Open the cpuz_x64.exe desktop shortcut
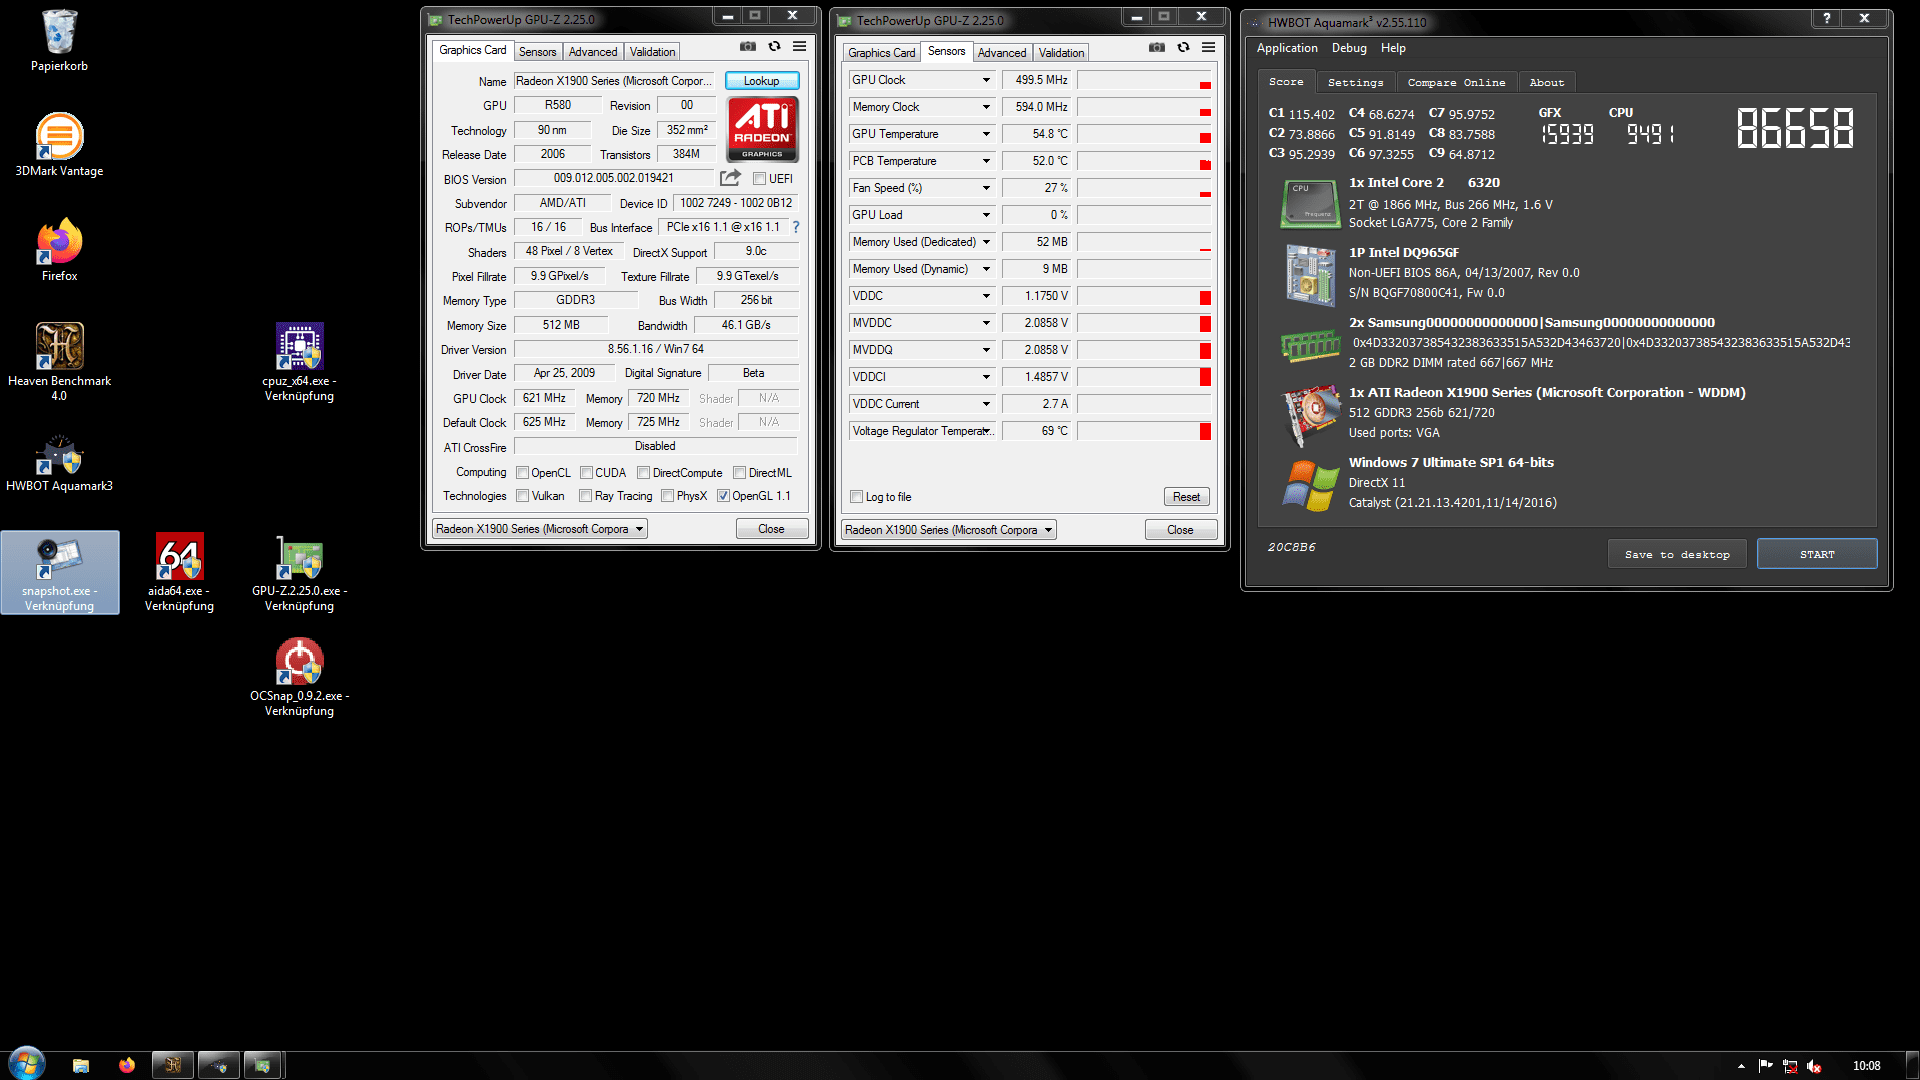This screenshot has height=1080, width=1920. [299, 362]
